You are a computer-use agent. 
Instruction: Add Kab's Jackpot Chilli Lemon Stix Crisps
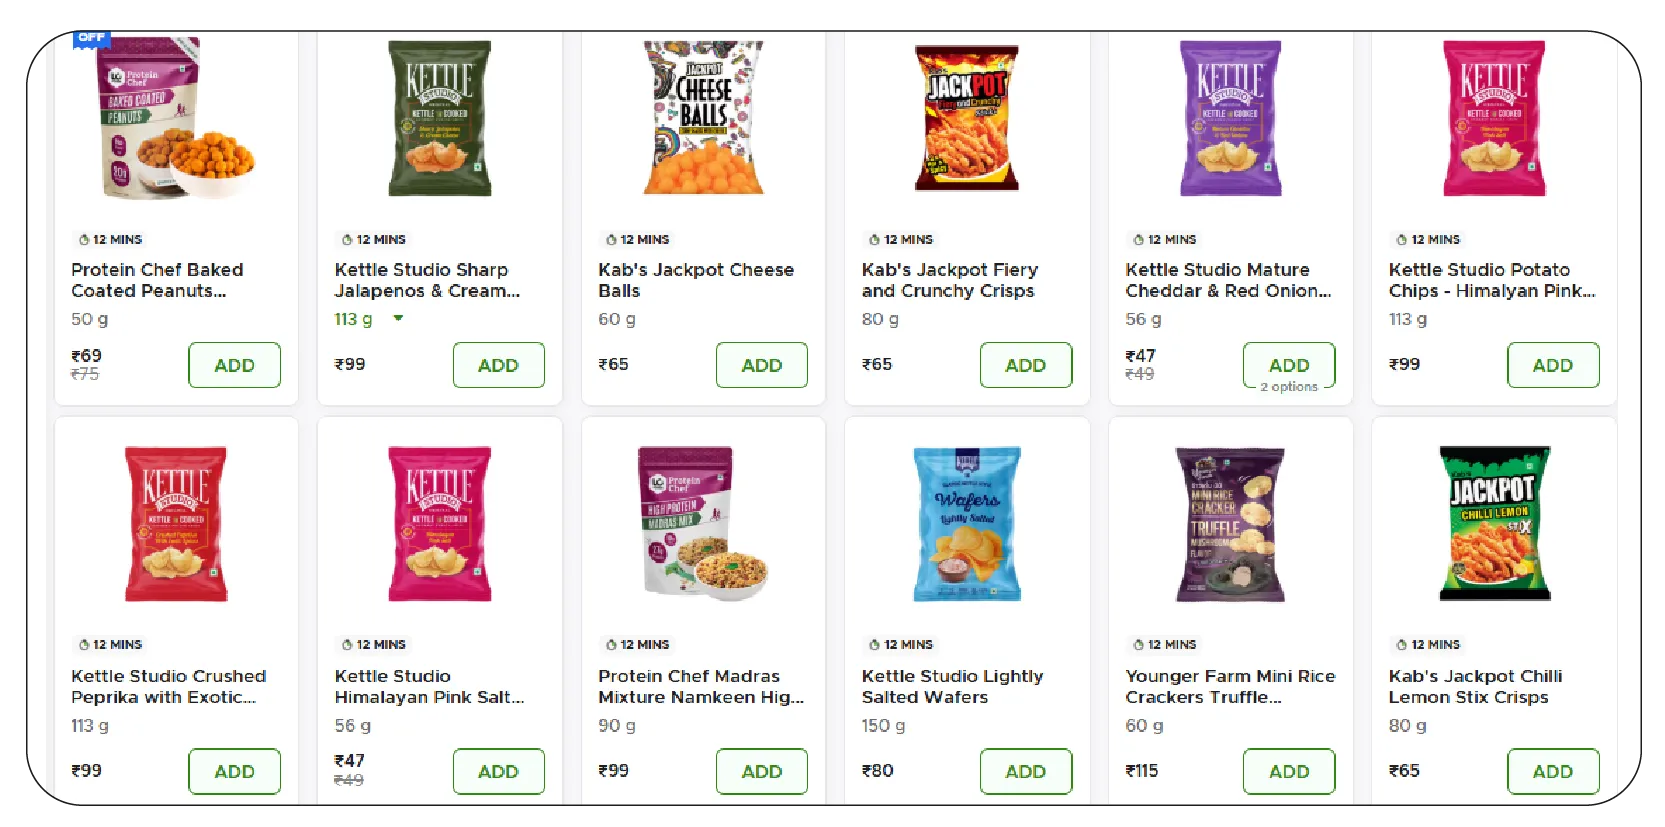(x=1553, y=771)
